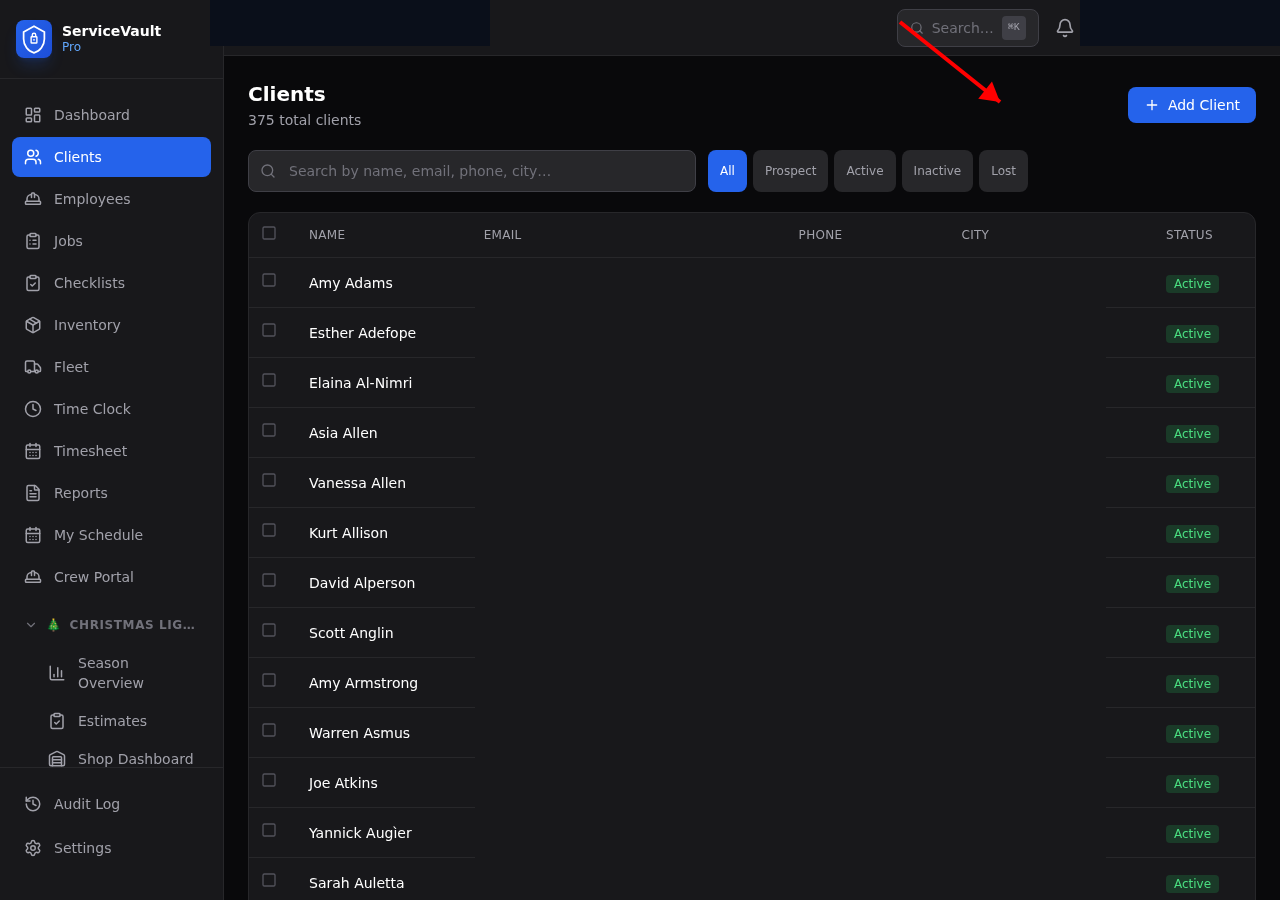Select the All status tab

coord(727,170)
